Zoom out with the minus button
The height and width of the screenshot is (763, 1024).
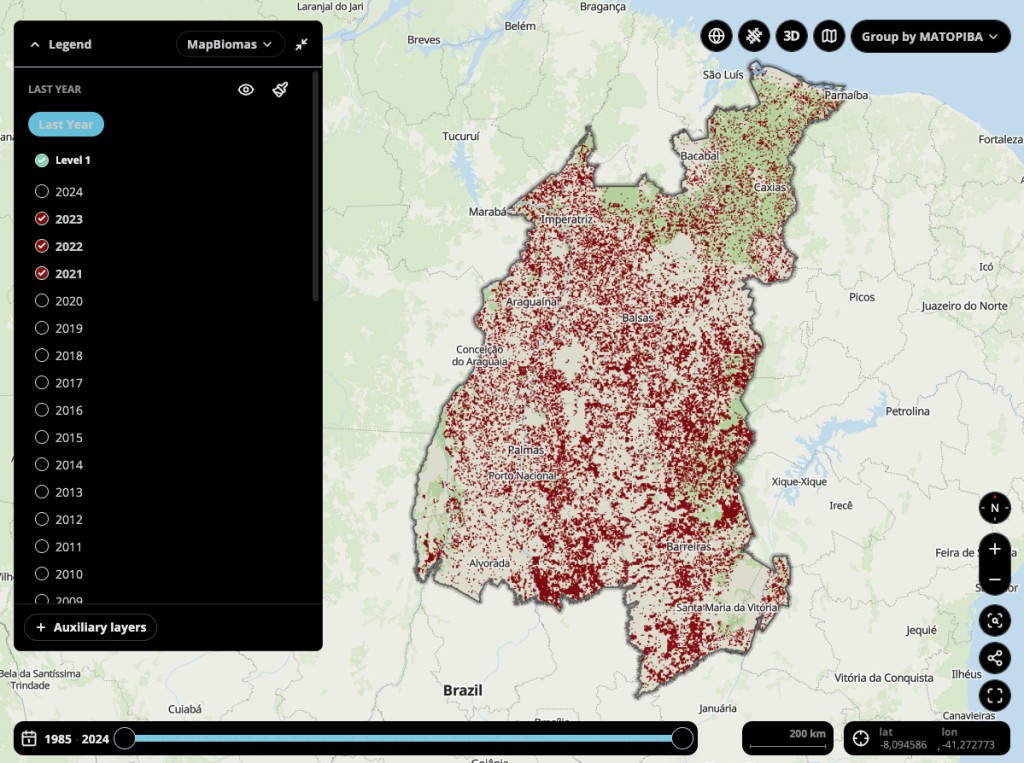tap(994, 580)
